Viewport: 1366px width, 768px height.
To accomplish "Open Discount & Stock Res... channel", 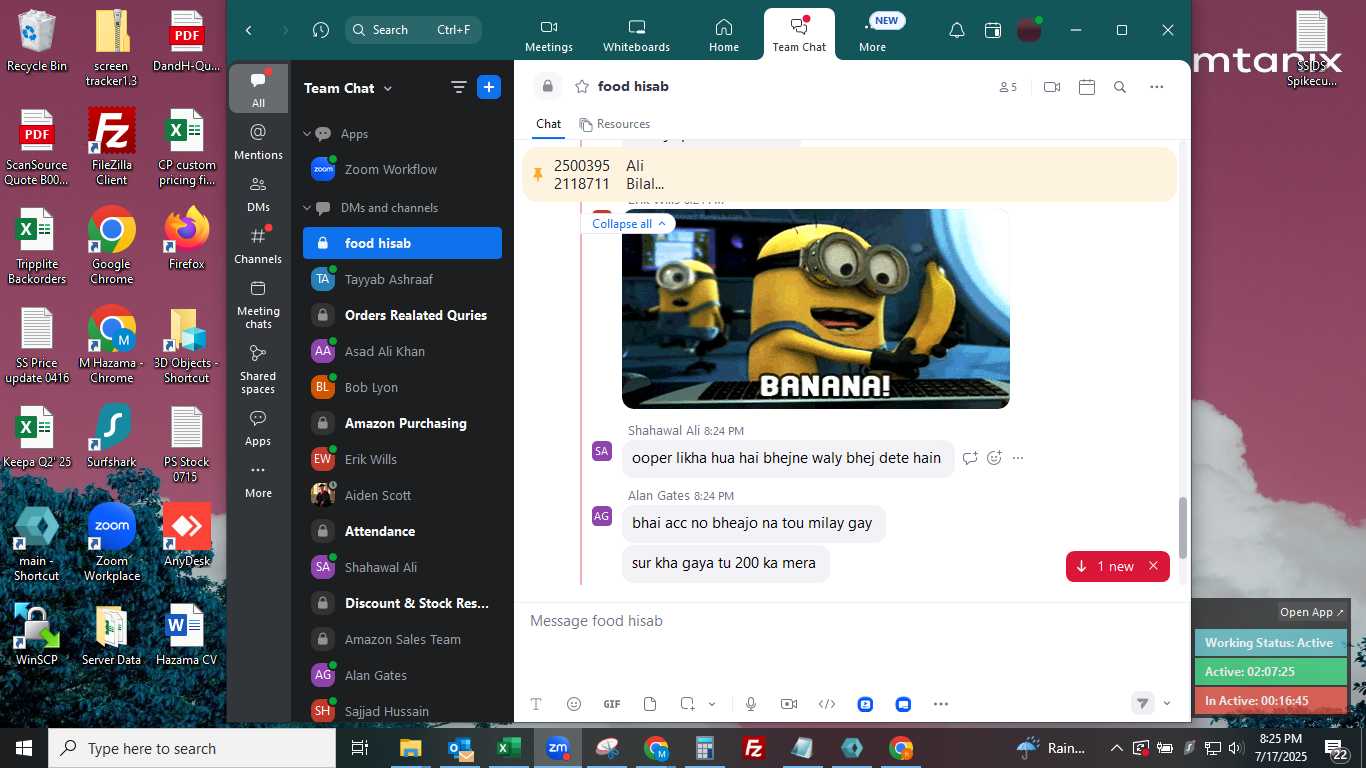I will pos(402,603).
